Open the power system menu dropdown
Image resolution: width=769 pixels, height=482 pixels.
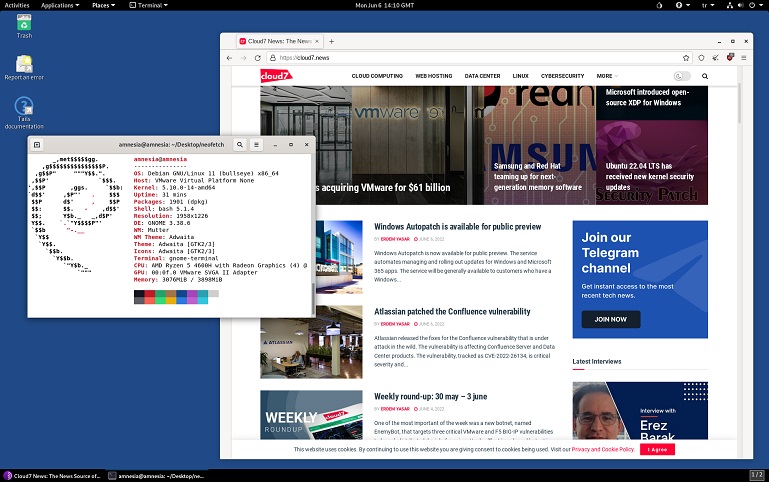click(755, 5)
